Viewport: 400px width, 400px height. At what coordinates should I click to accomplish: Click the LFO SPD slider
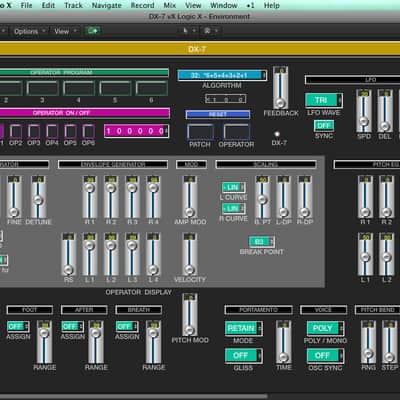(x=364, y=111)
